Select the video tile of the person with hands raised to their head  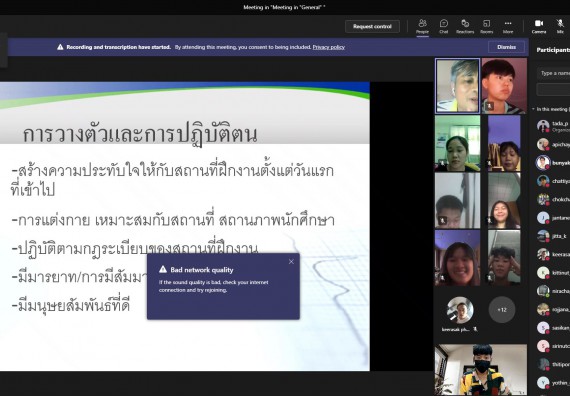pos(504,257)
